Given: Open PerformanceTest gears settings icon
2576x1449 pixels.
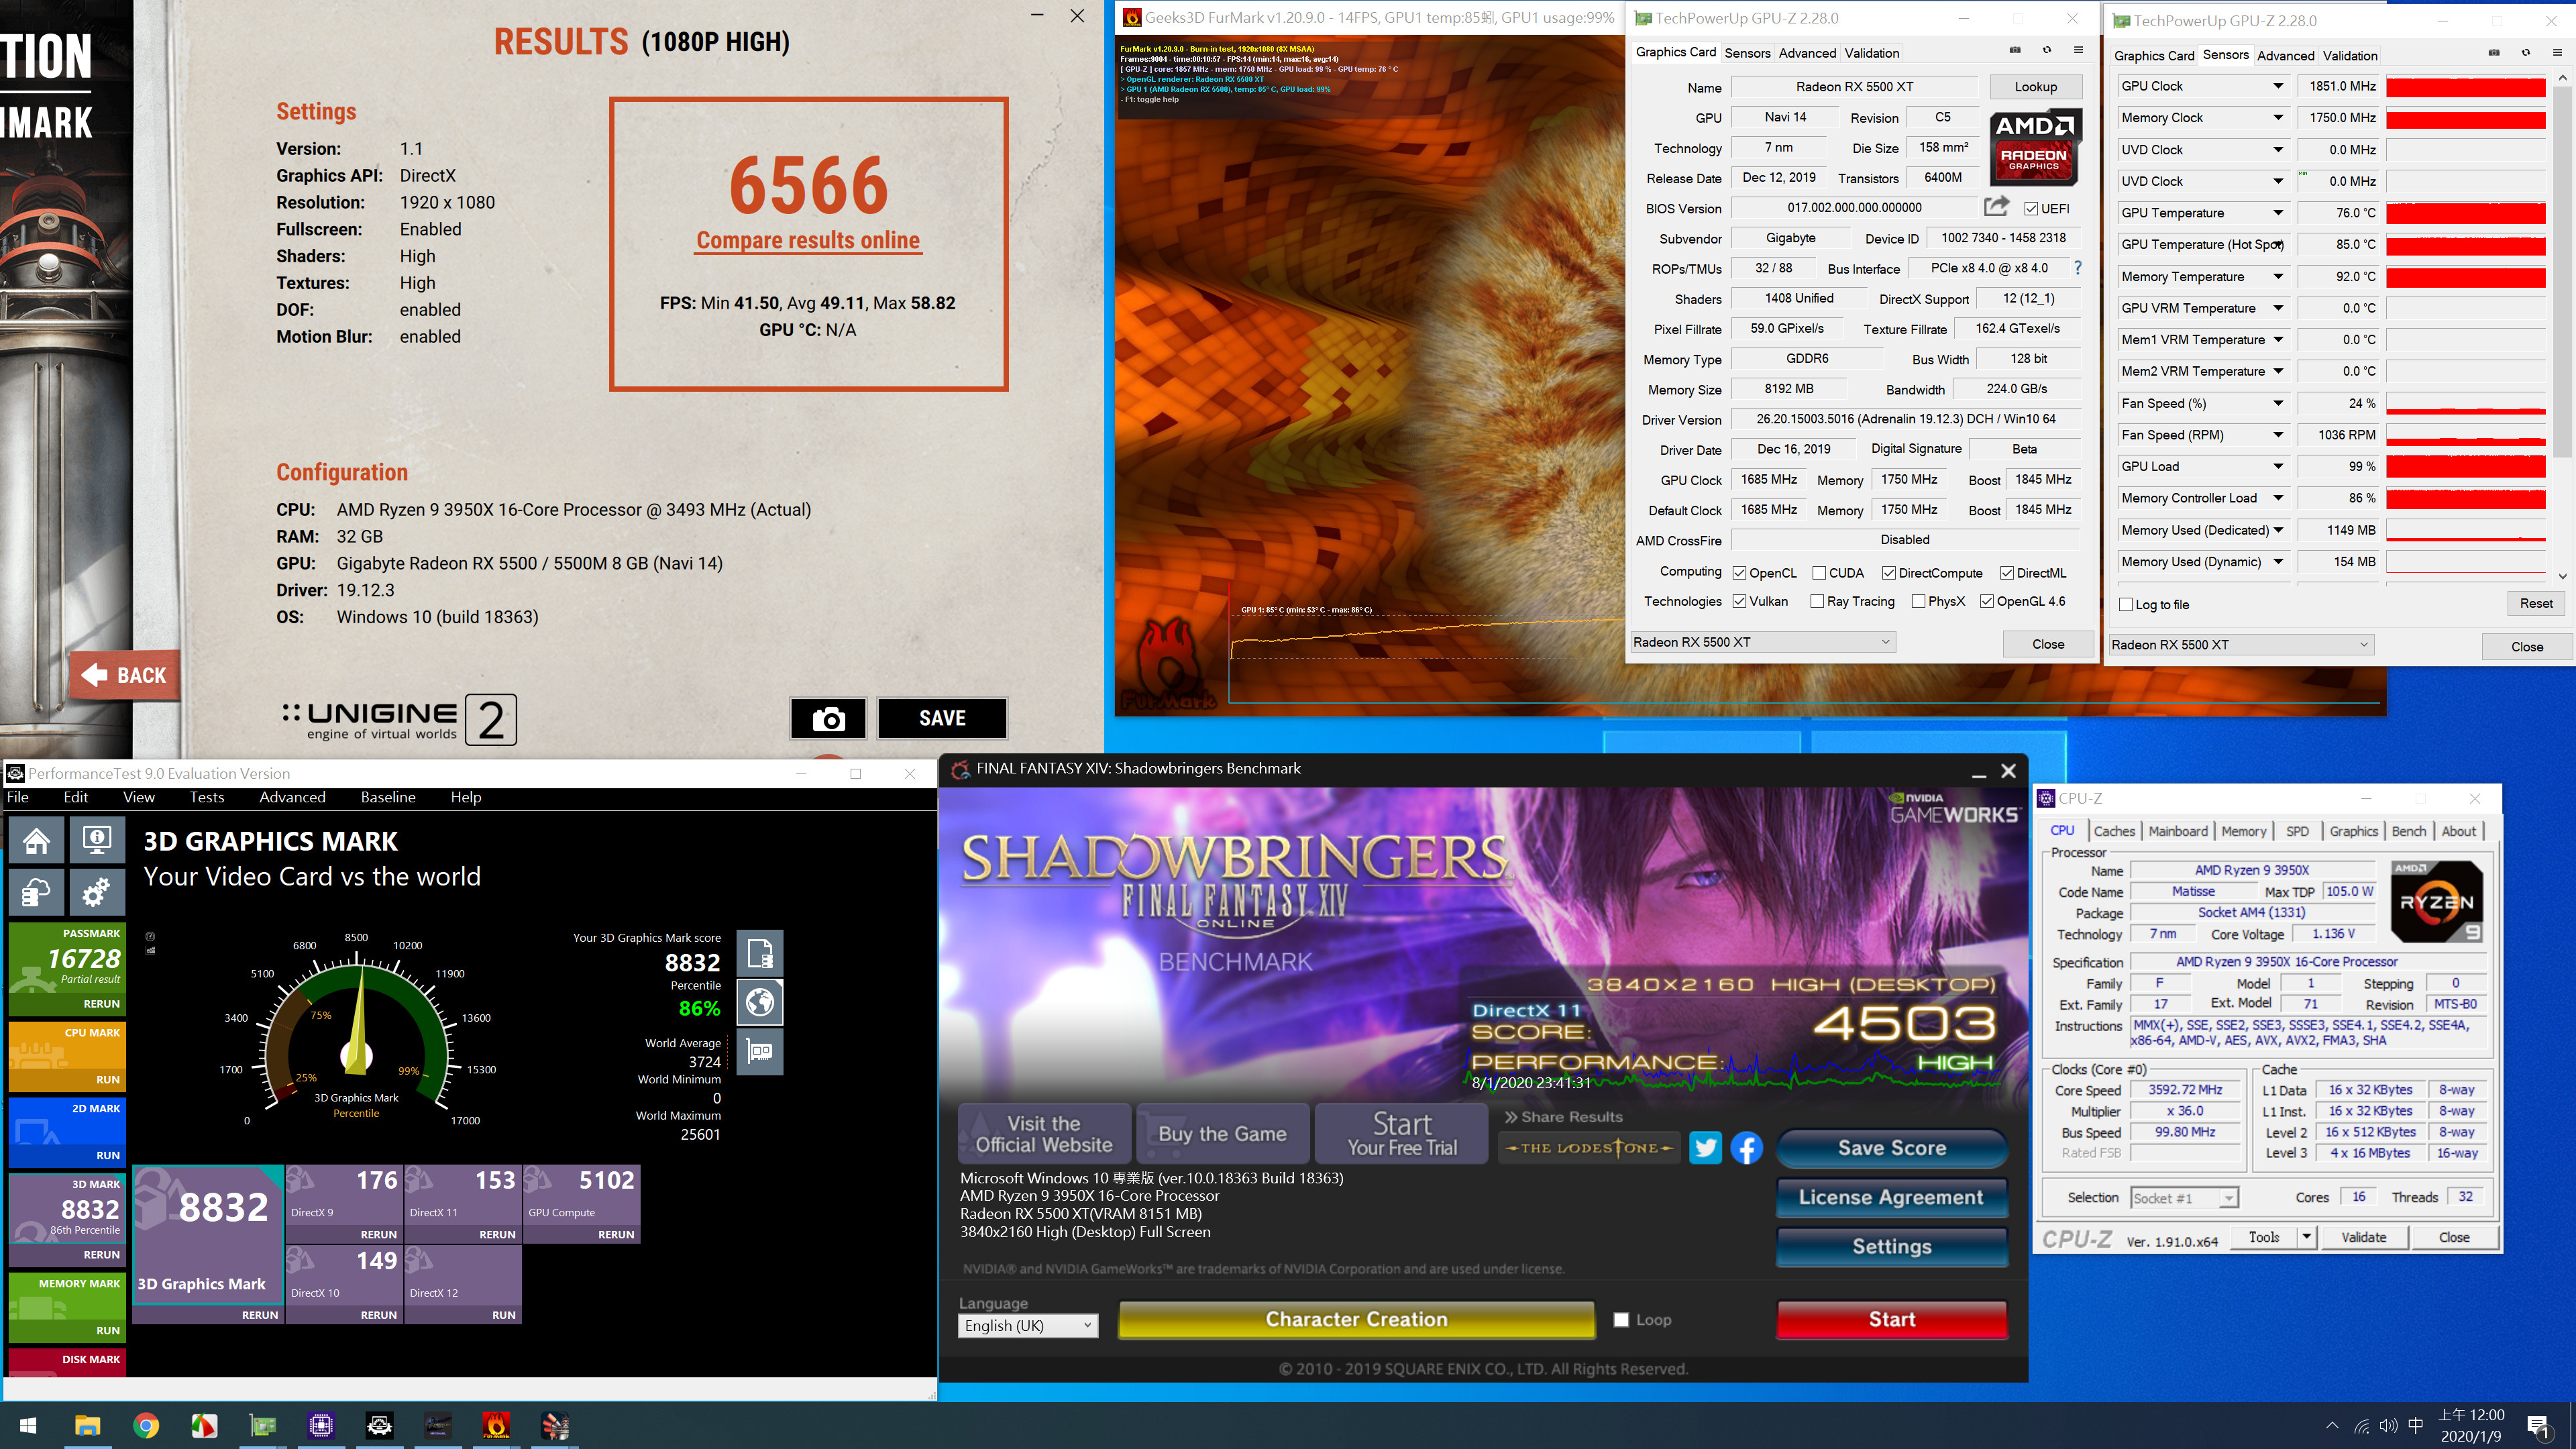Looking at the screenshot, I should click(96, 891).
